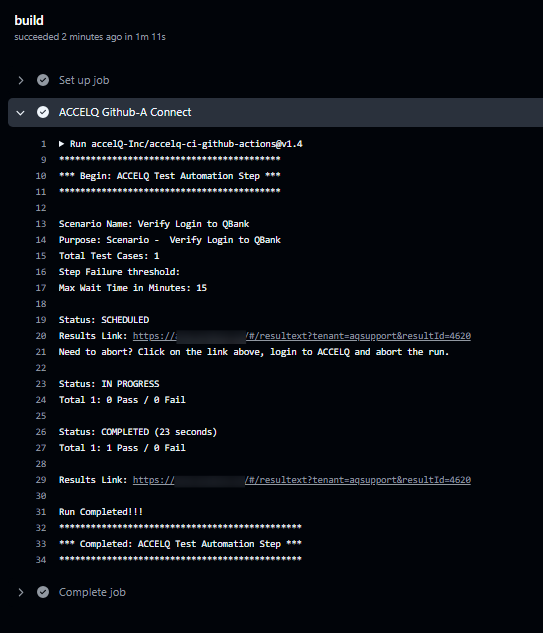Viewport: 543px width, 633px height.
Task: Expand the Set up job step
Action: tap(21, 80)
